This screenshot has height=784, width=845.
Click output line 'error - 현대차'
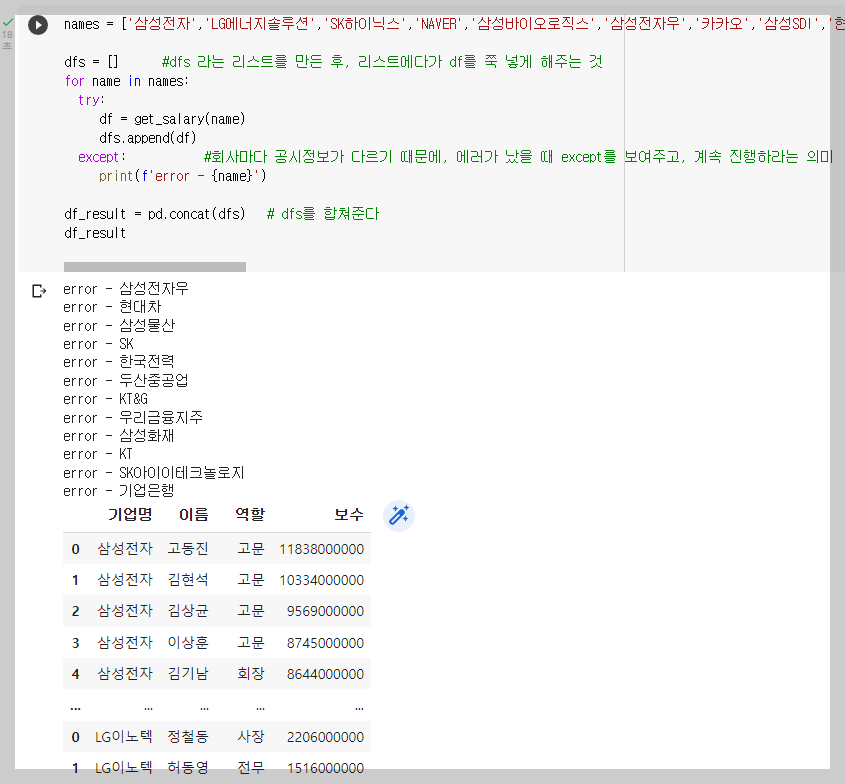coord(112,307)
